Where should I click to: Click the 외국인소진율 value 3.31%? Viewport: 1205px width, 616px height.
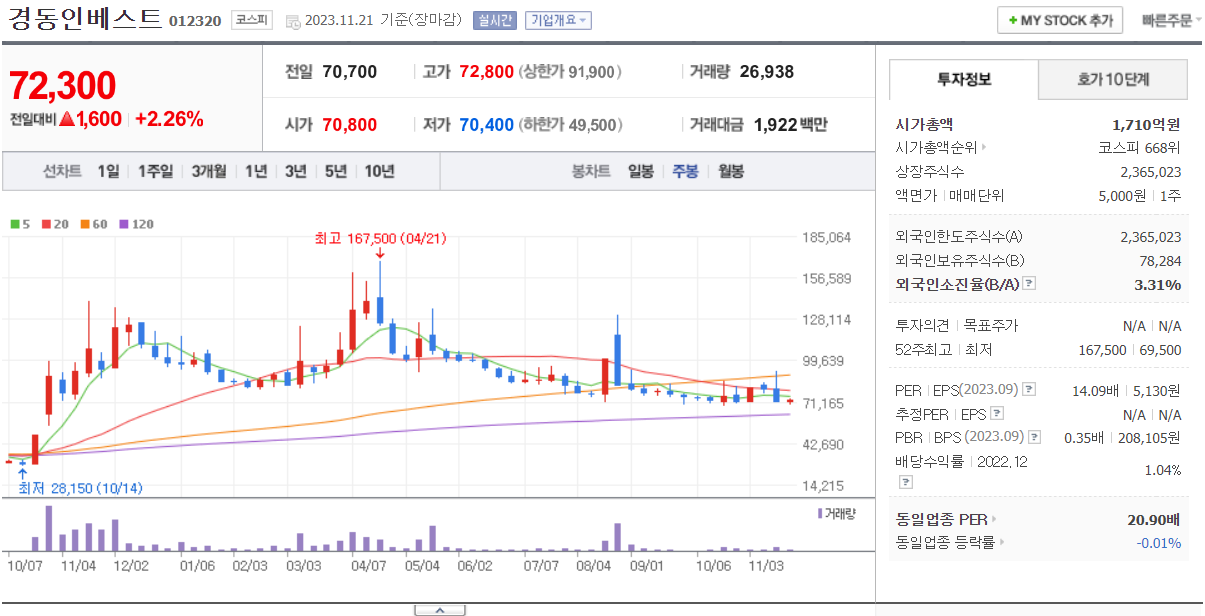[1158, 285]
